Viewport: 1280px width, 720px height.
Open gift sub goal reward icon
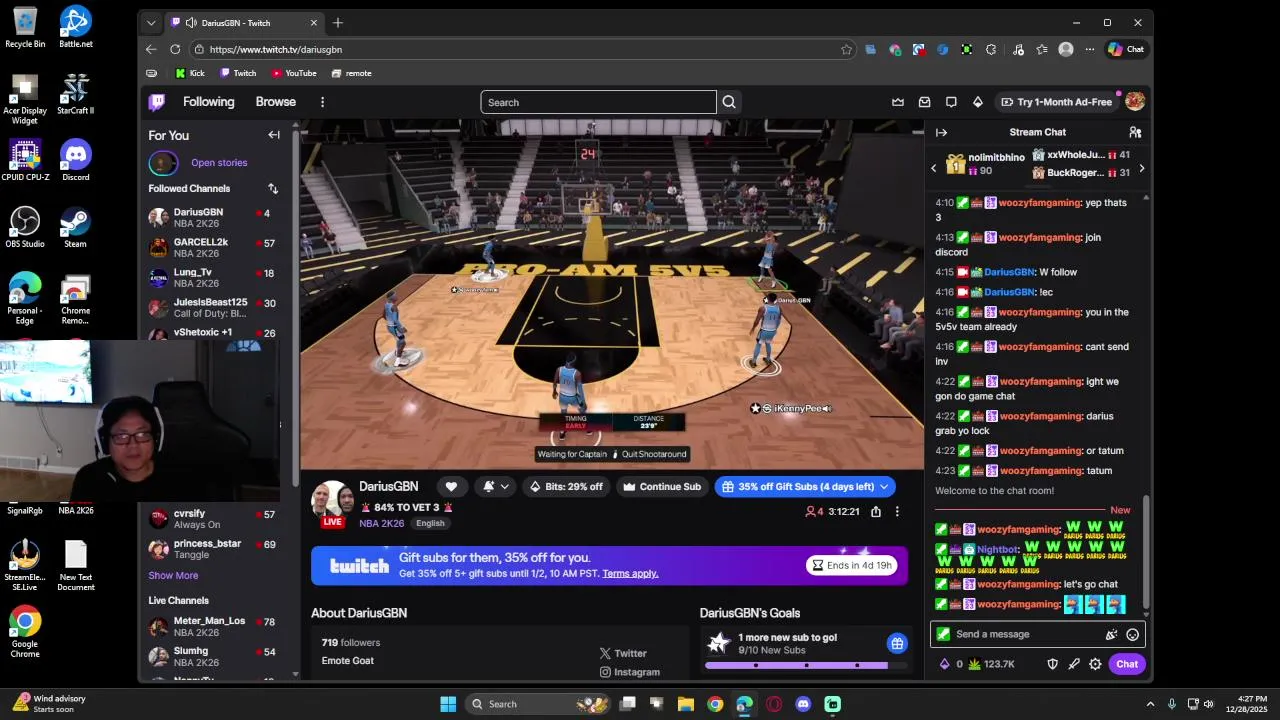click(897, 643)
